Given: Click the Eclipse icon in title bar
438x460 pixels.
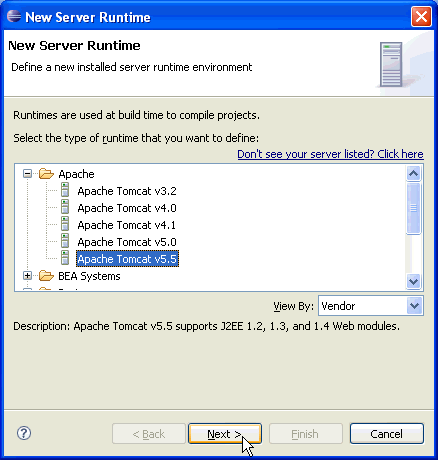Looking at the screenshot, I should pyautogui.click(x=14, y=16).
